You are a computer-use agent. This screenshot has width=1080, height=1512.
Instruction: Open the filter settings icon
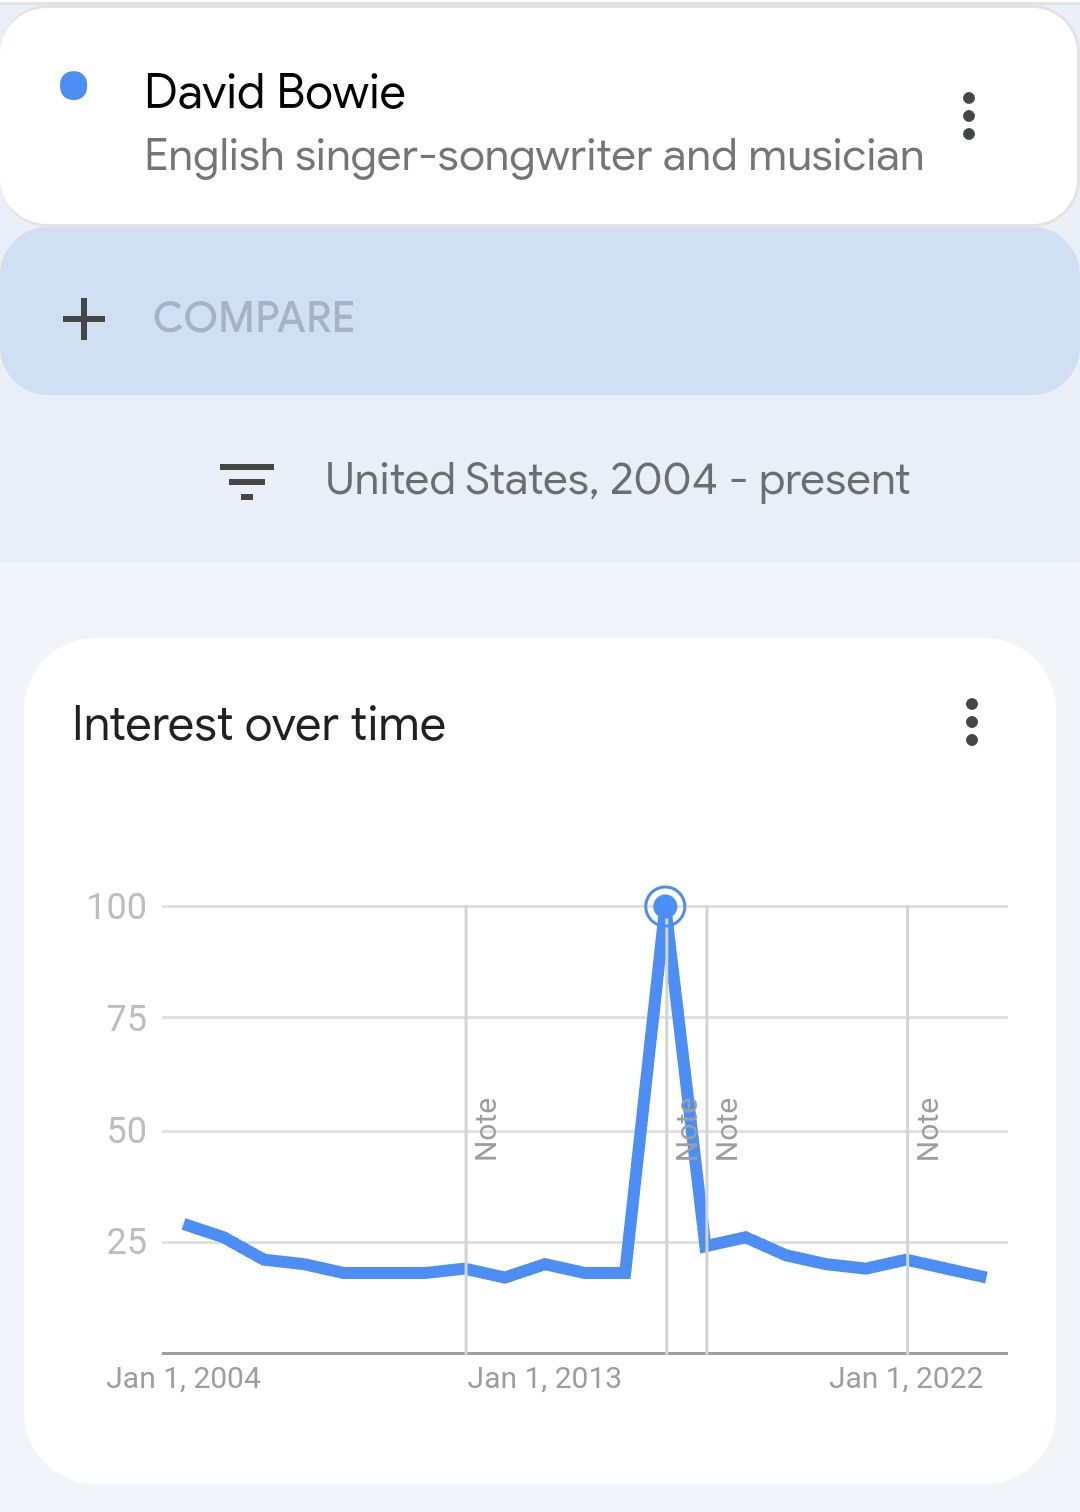247,481
